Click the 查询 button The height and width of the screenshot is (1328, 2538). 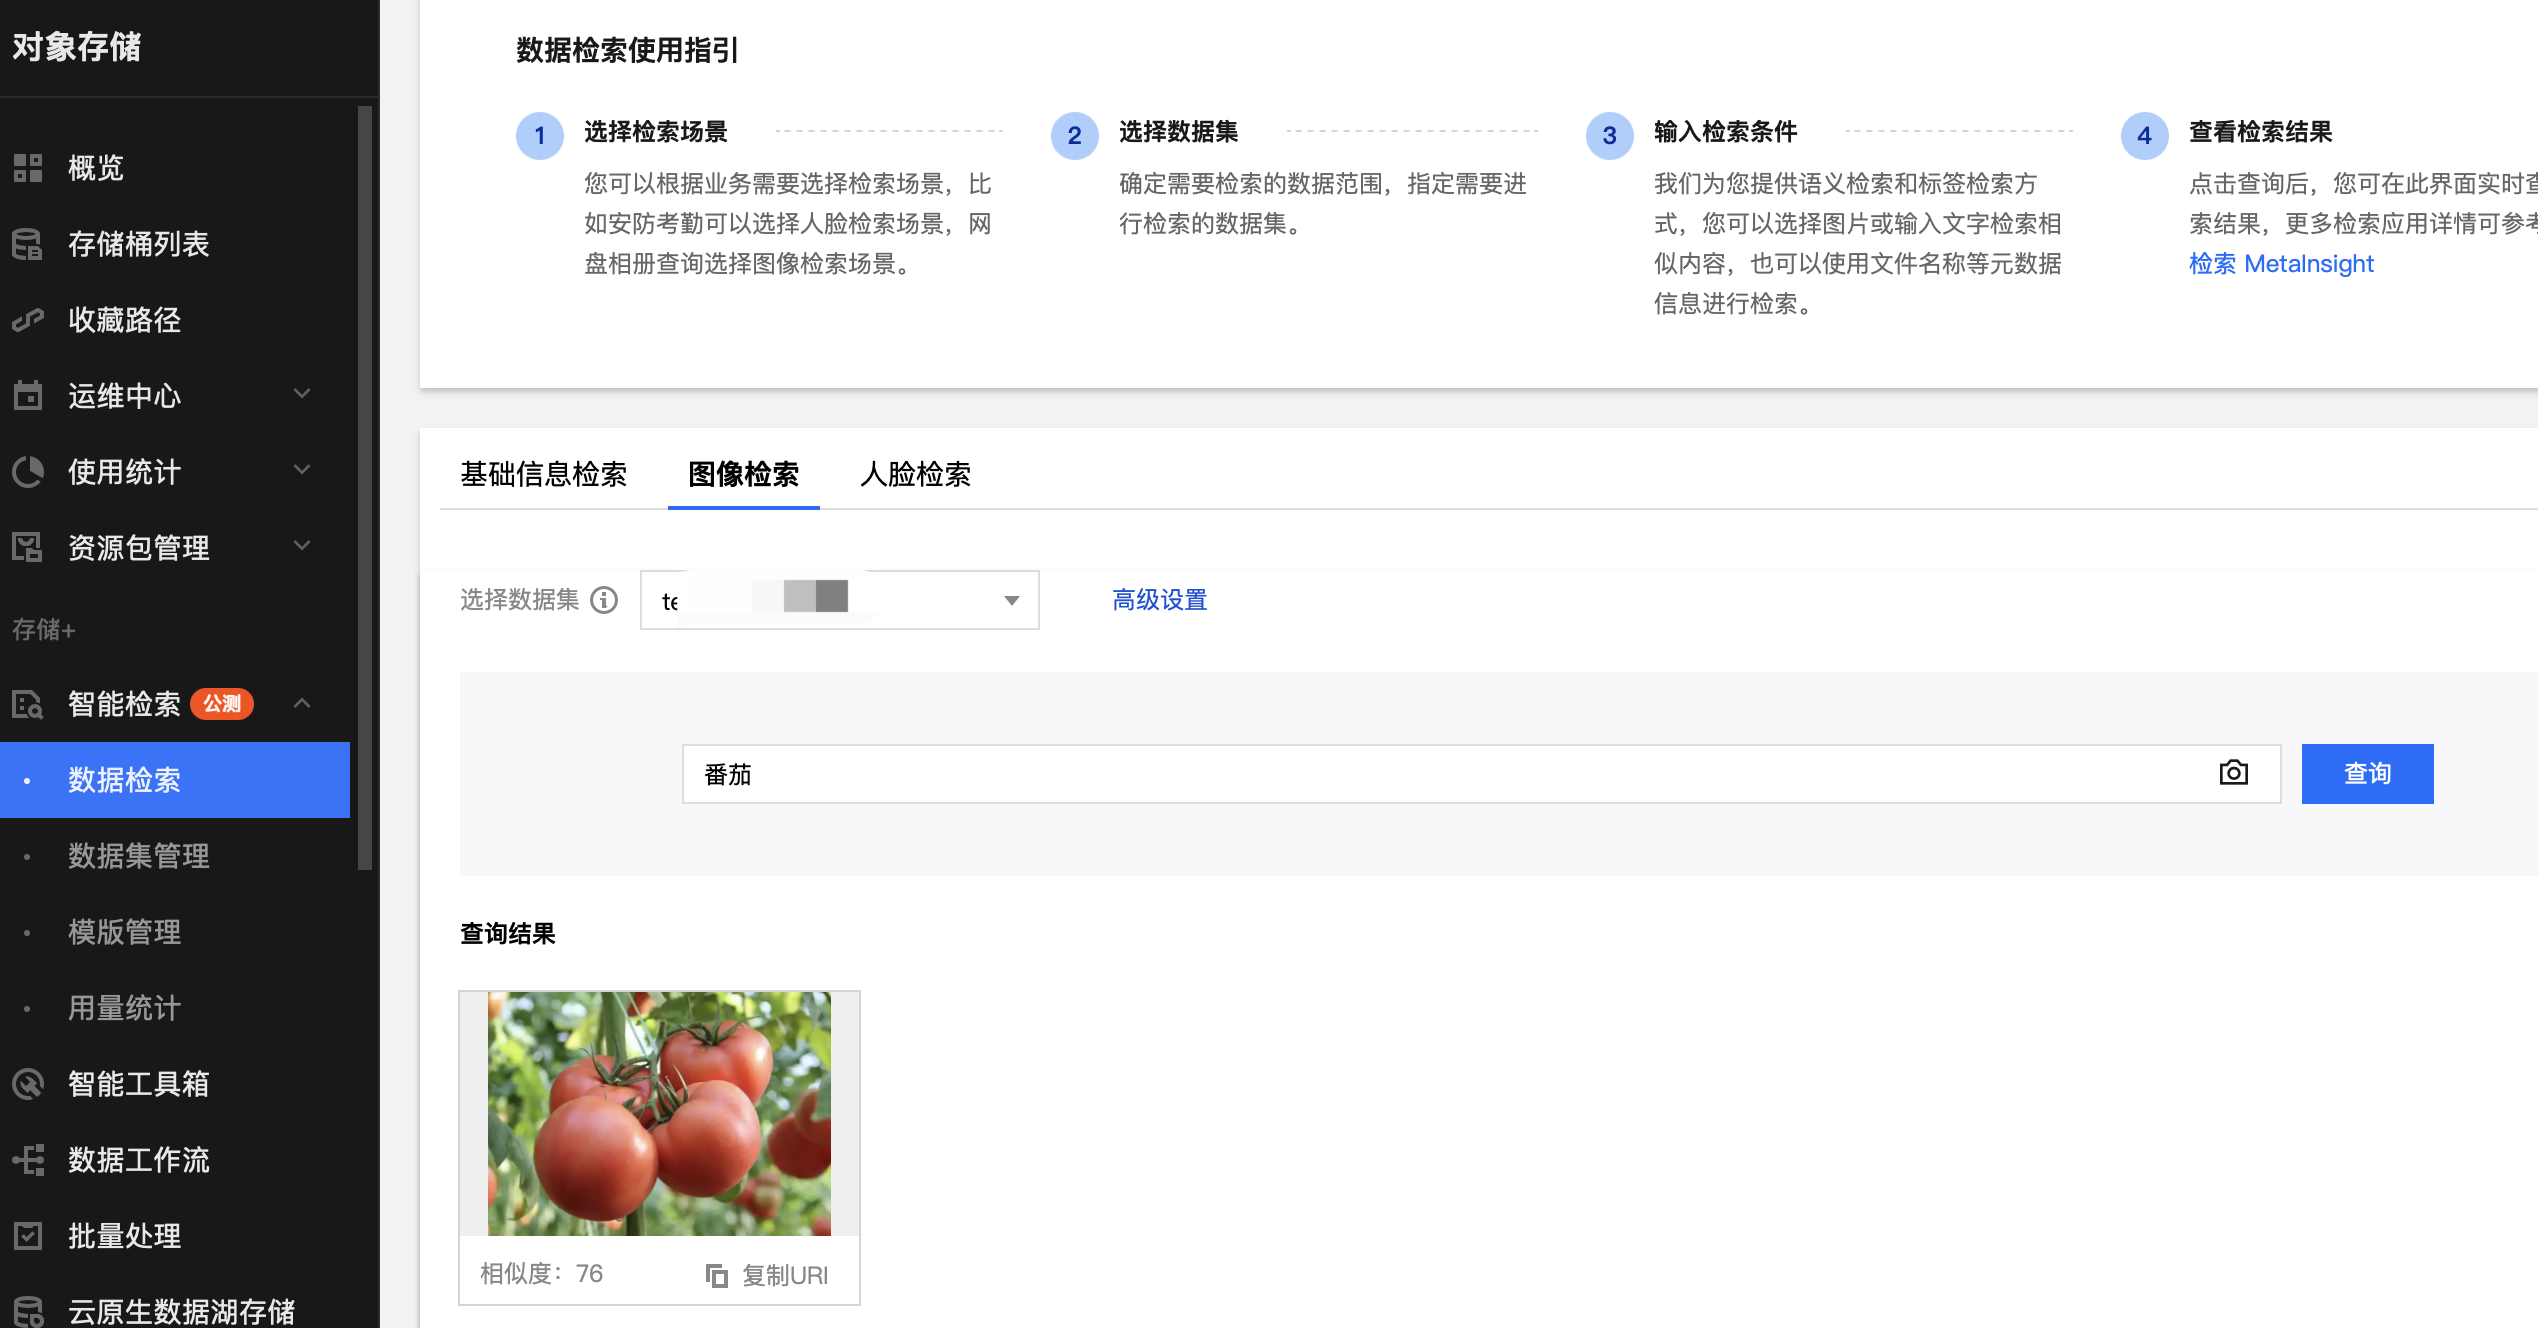click(2367, 773)
